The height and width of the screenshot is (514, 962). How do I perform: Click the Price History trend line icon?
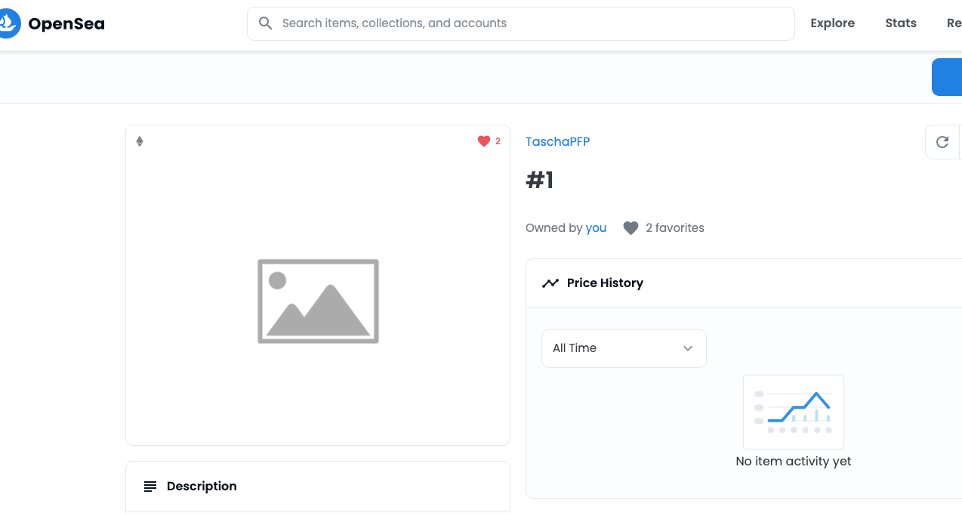pos(550,283)
